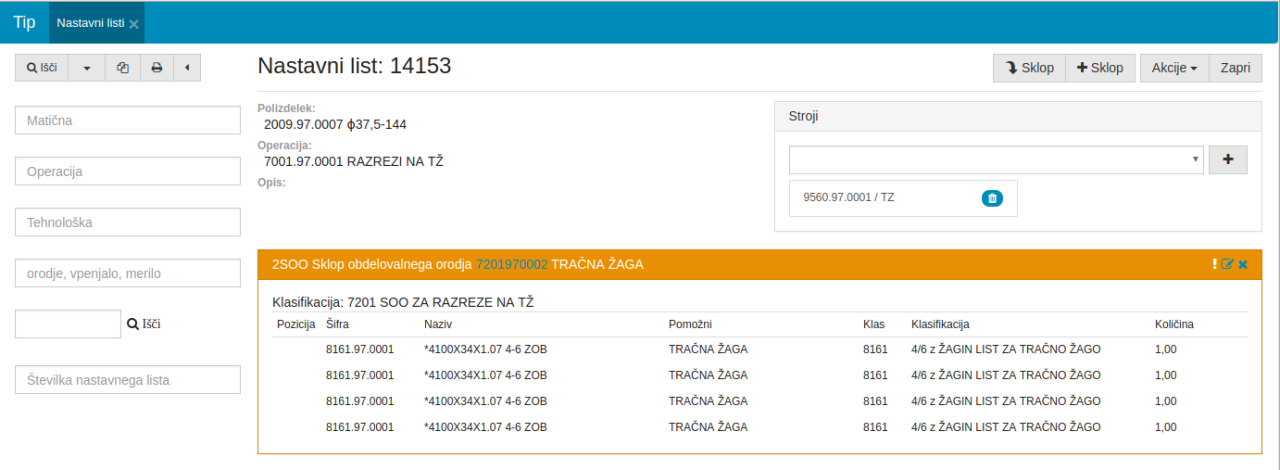The height and width of the screenshot is (470, 1280).
Task: Open the dropdown arrow next to Išči
Action: point(86,68)
